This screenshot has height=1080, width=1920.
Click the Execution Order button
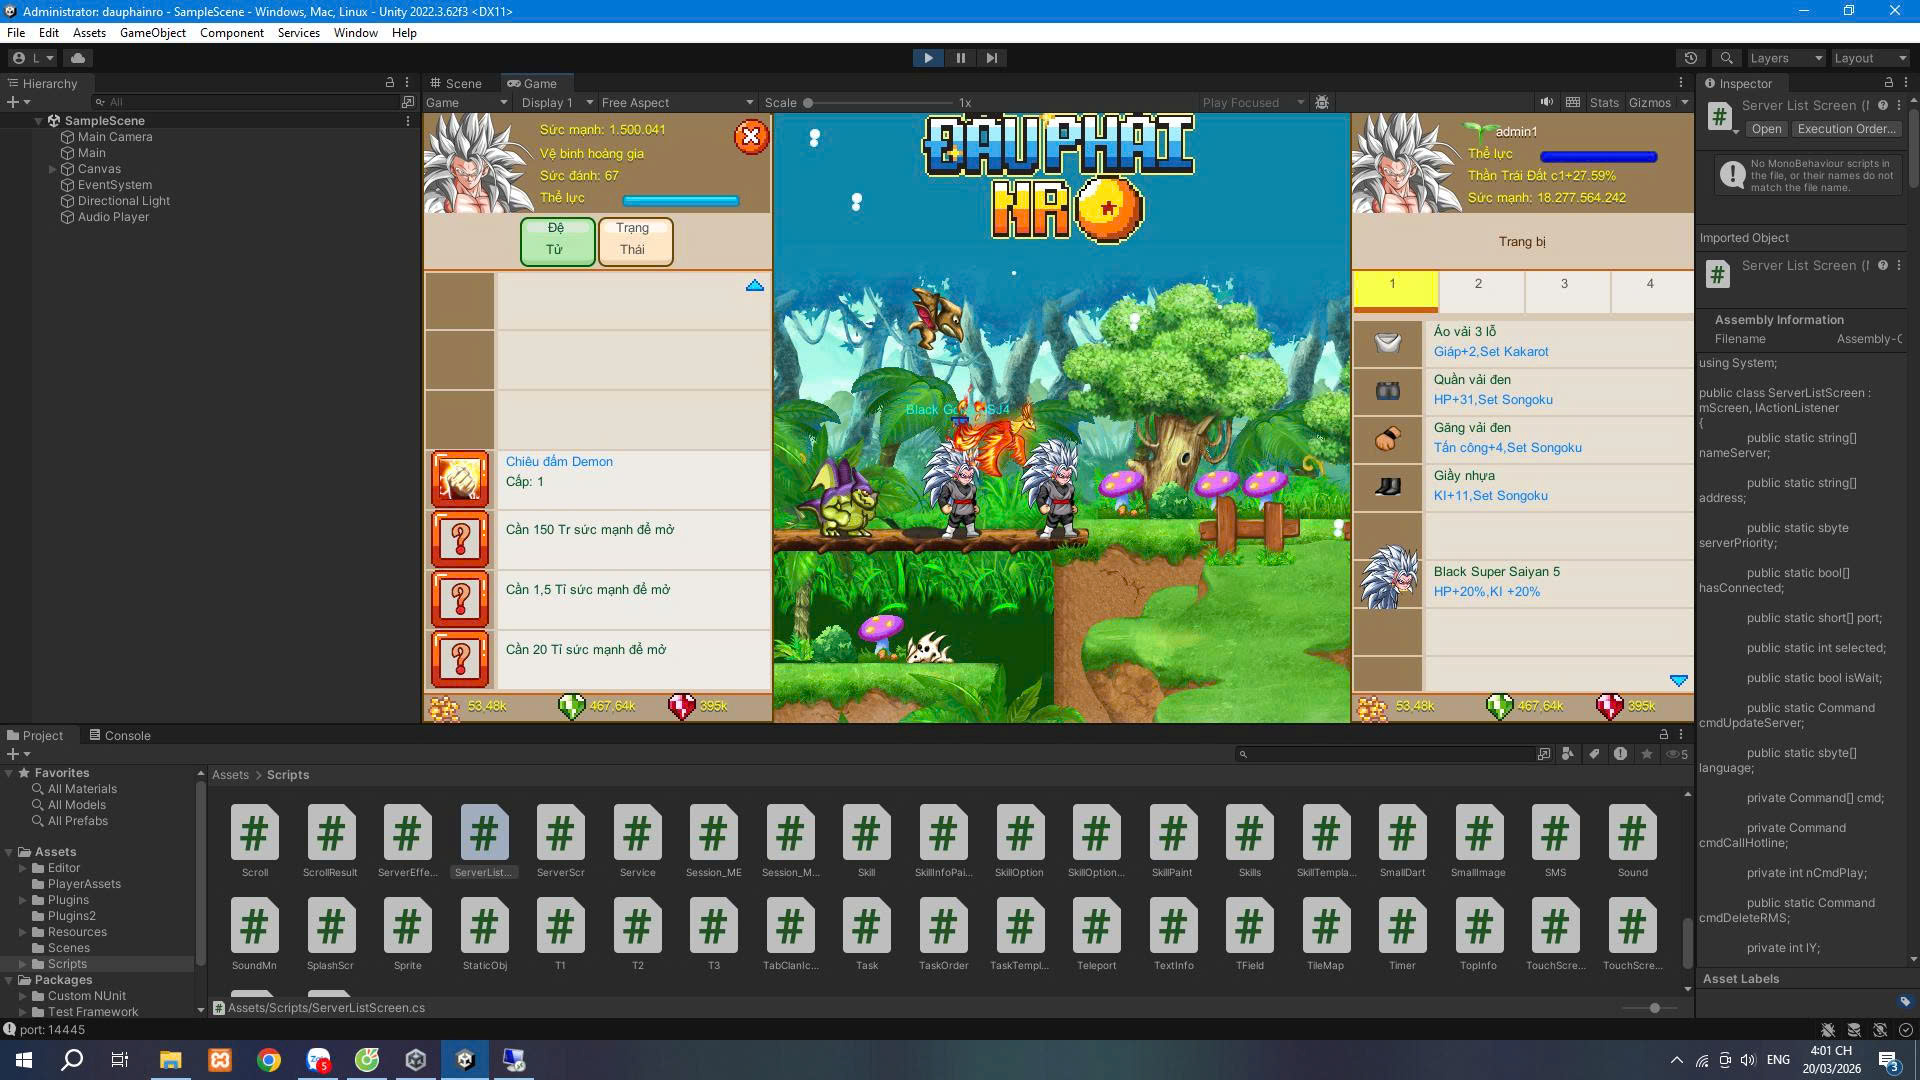[1845, 129]
